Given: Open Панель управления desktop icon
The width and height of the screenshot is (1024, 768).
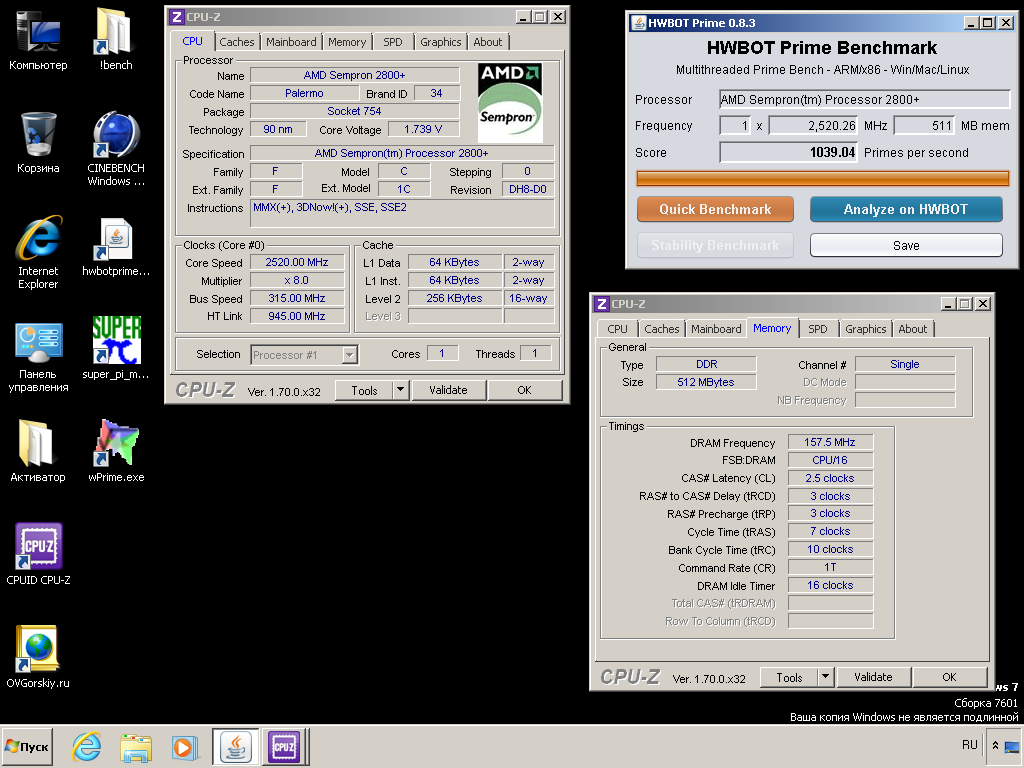Looking at the screenshot, I should coord(38,357).
